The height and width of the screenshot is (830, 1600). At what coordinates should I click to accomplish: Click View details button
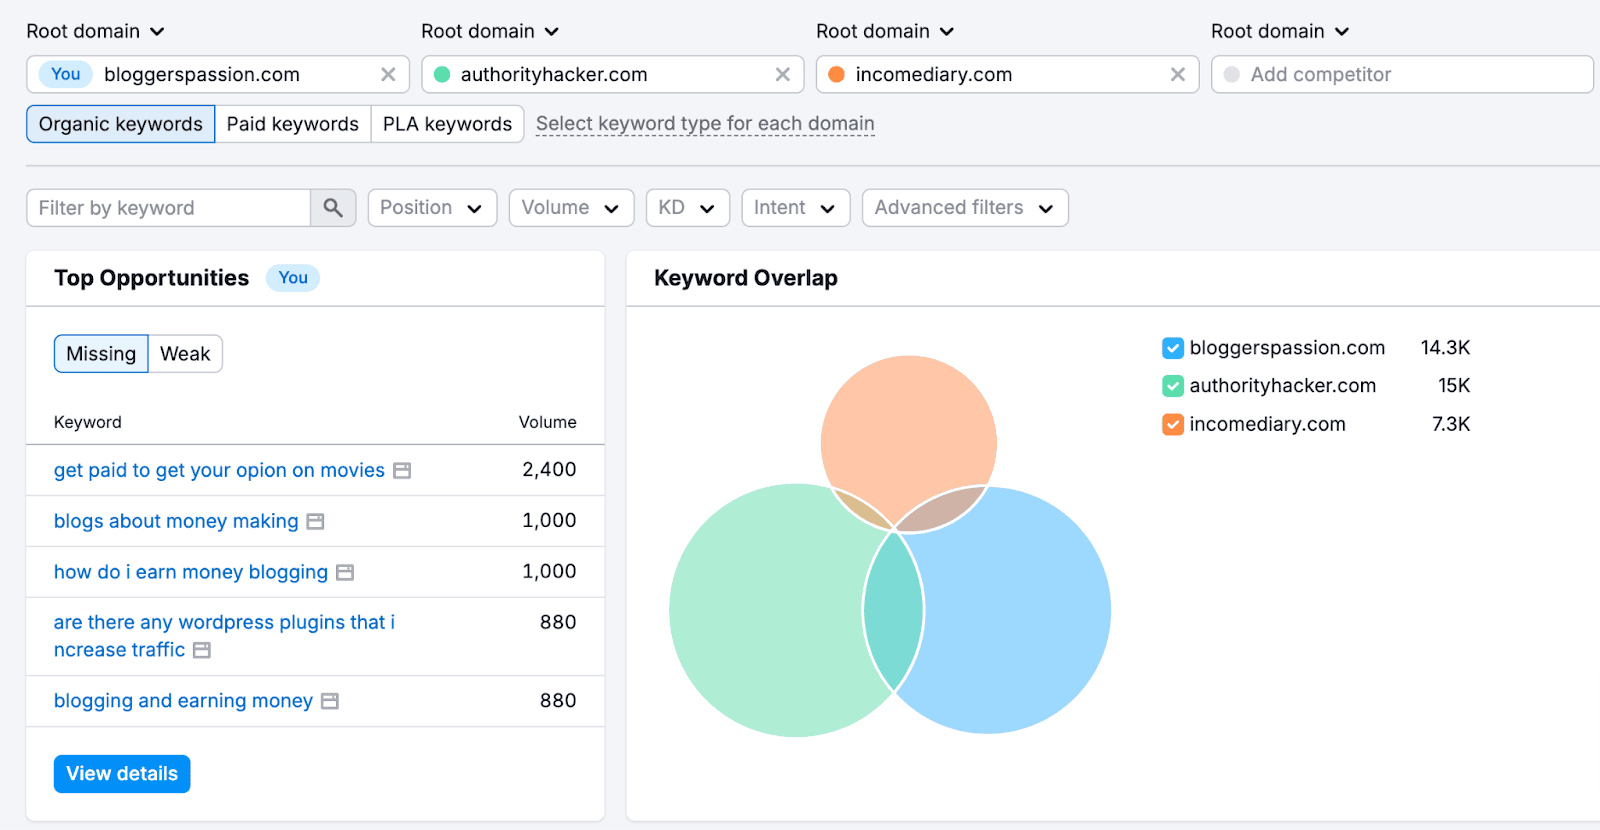coord(122,774)
